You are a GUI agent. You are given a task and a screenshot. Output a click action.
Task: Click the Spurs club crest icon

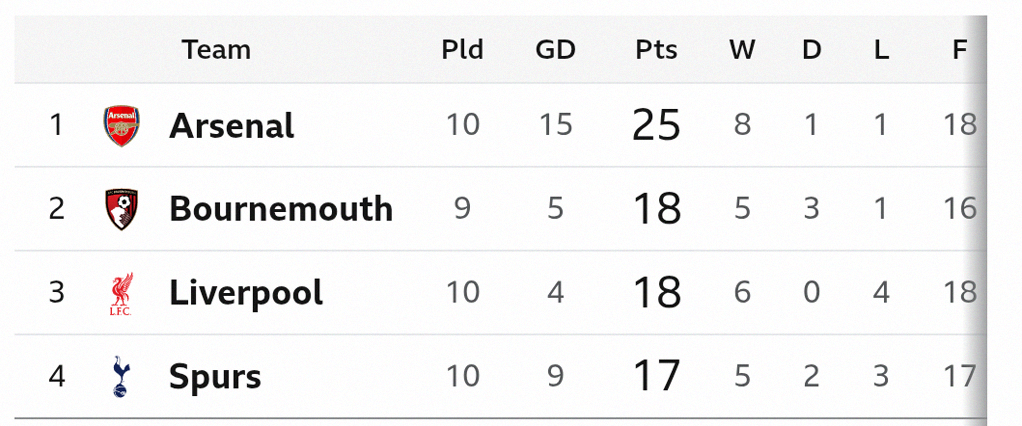(x=121, y=377)
